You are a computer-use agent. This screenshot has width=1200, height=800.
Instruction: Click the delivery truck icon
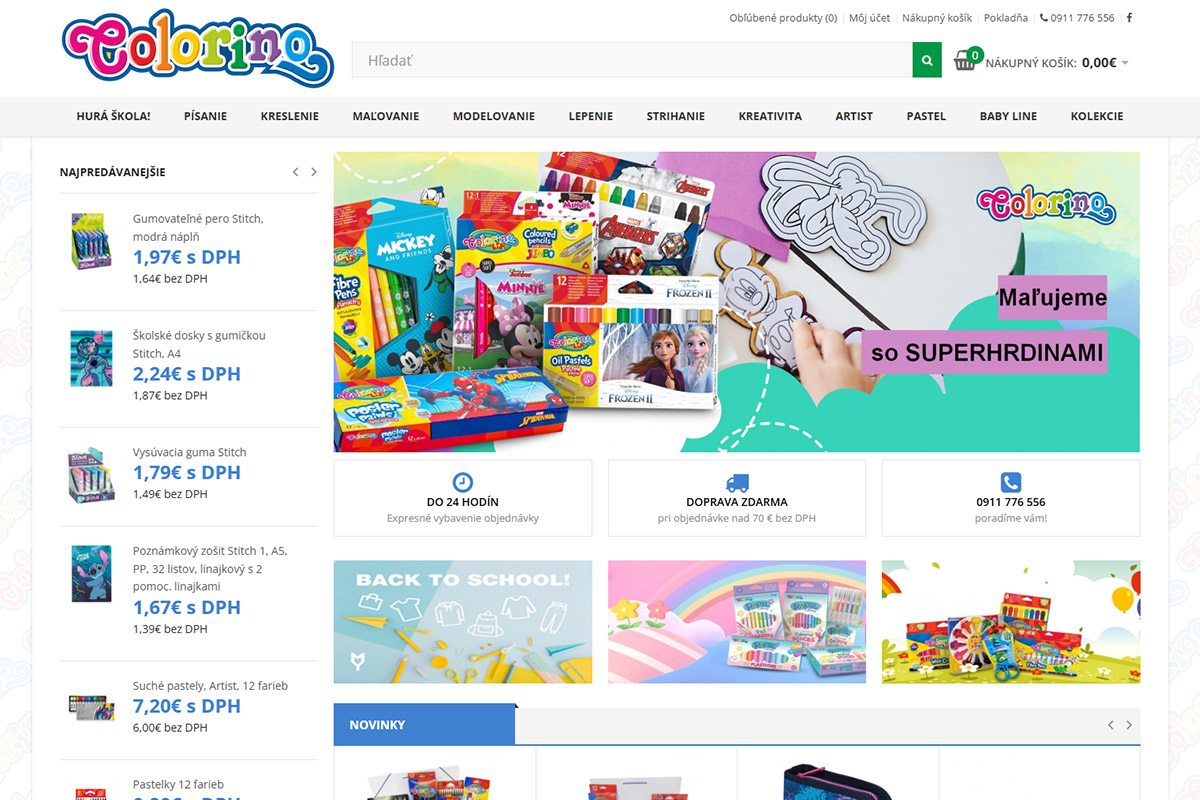point(737,482)
